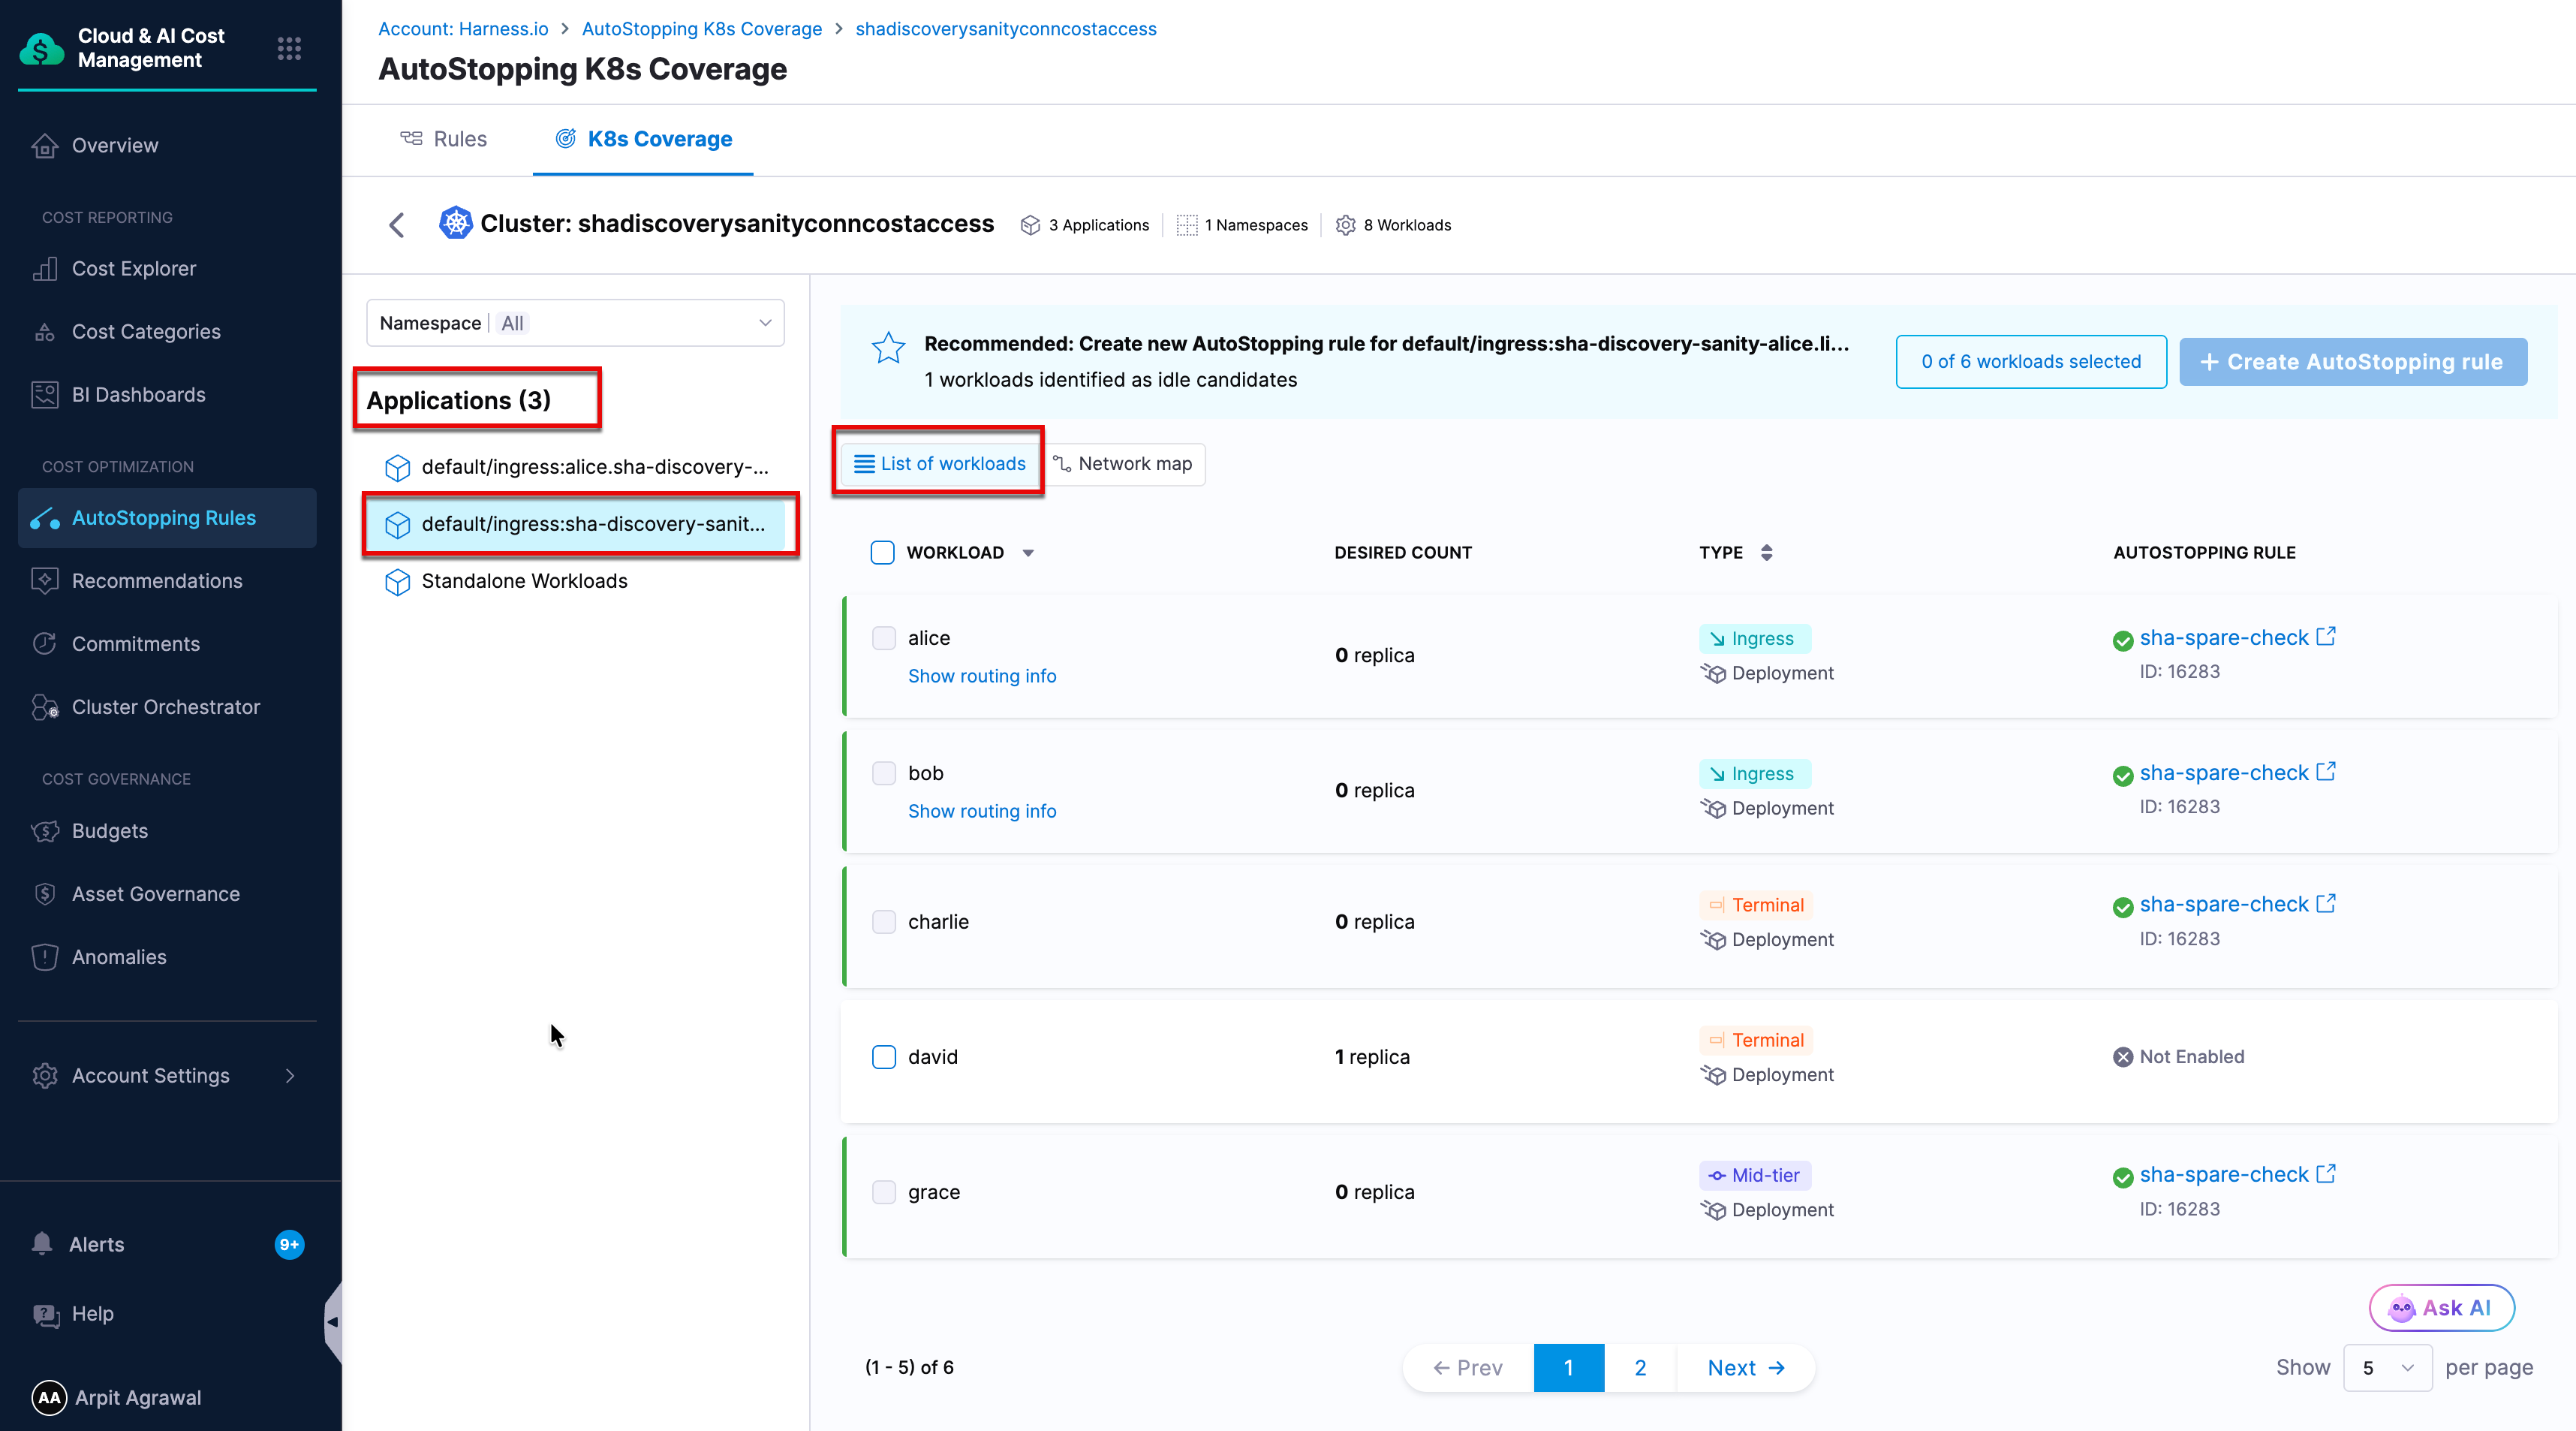Switch to List of workloads view

(x=940, y=464)
